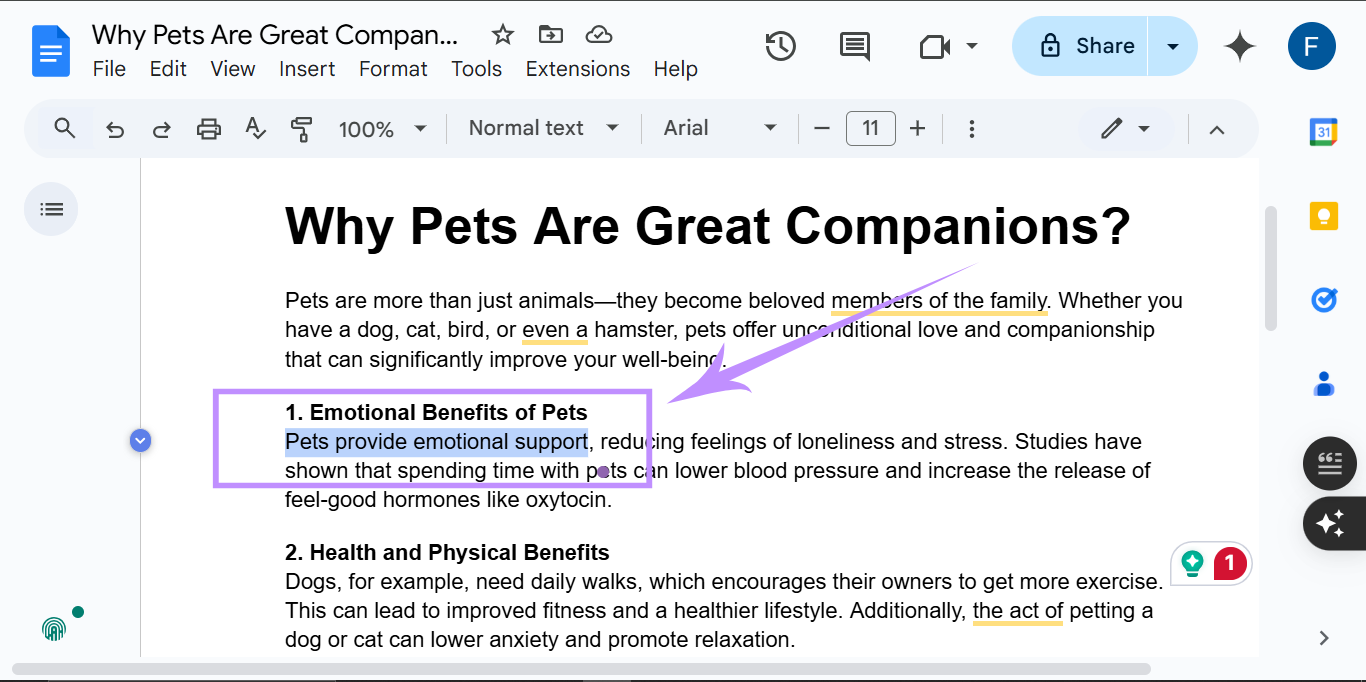Open the Arial font dropdown
The height and width of the screenshot is (682, 1366).
(720, 128)
